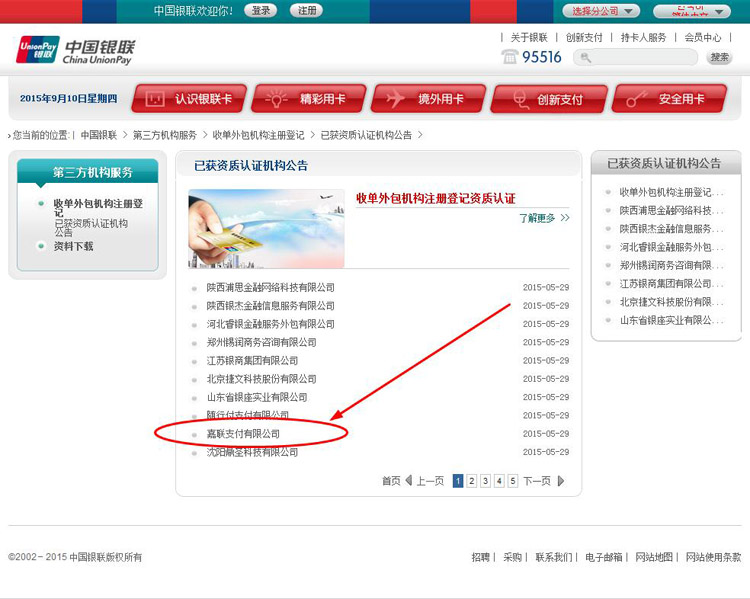Image resolution: width=750 pixels, height=599 pixels.
Task: Open 山东省银座实业有限公... in right panel
Action: pos(671,321)
